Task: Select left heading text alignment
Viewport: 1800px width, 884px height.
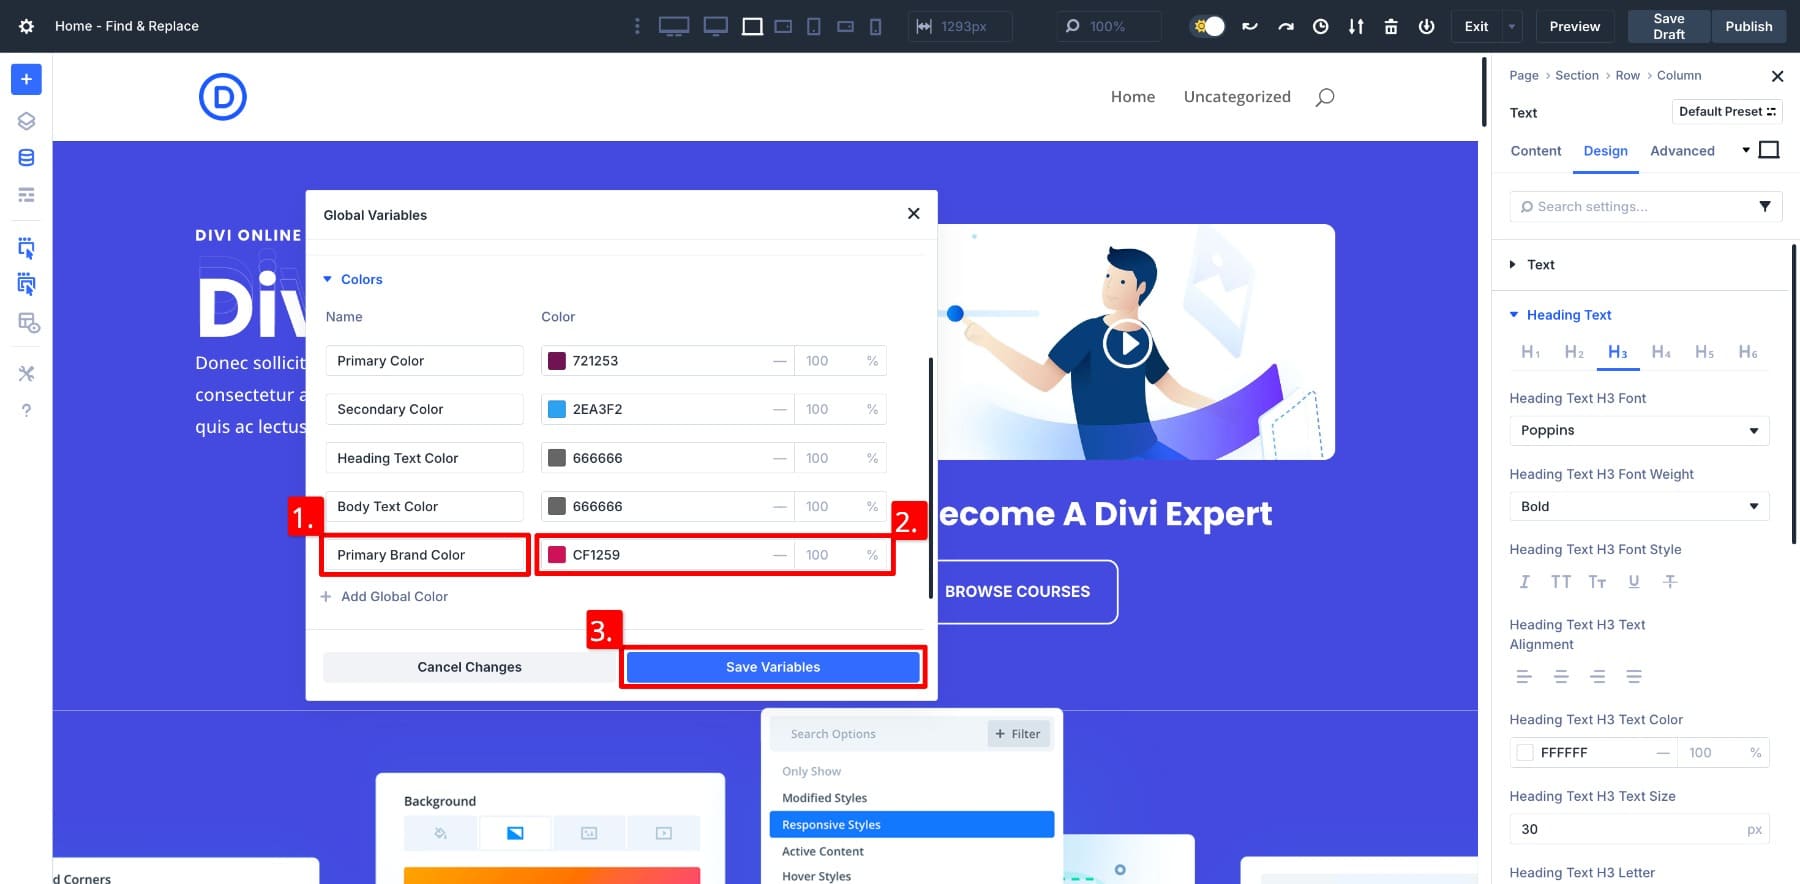Action: (x=1524, y=677)
